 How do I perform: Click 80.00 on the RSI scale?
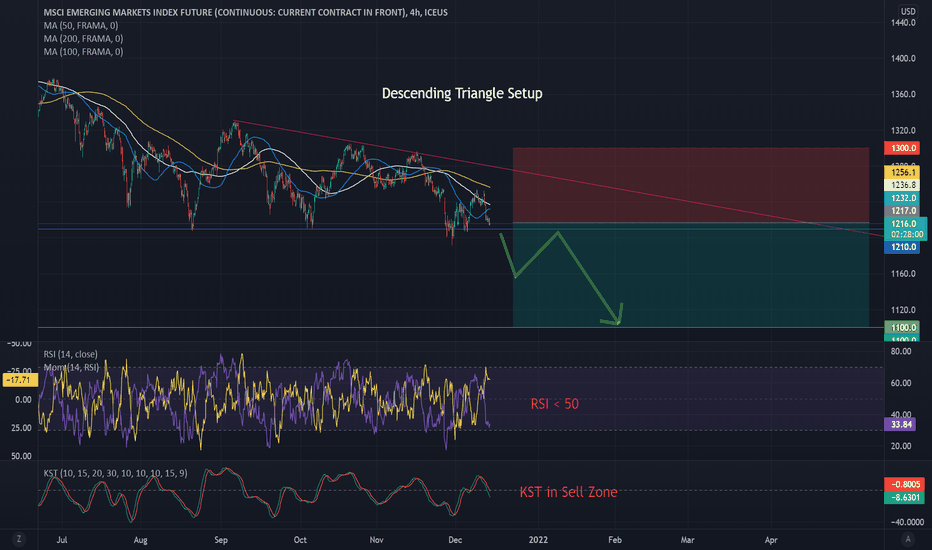coord(901,351)
